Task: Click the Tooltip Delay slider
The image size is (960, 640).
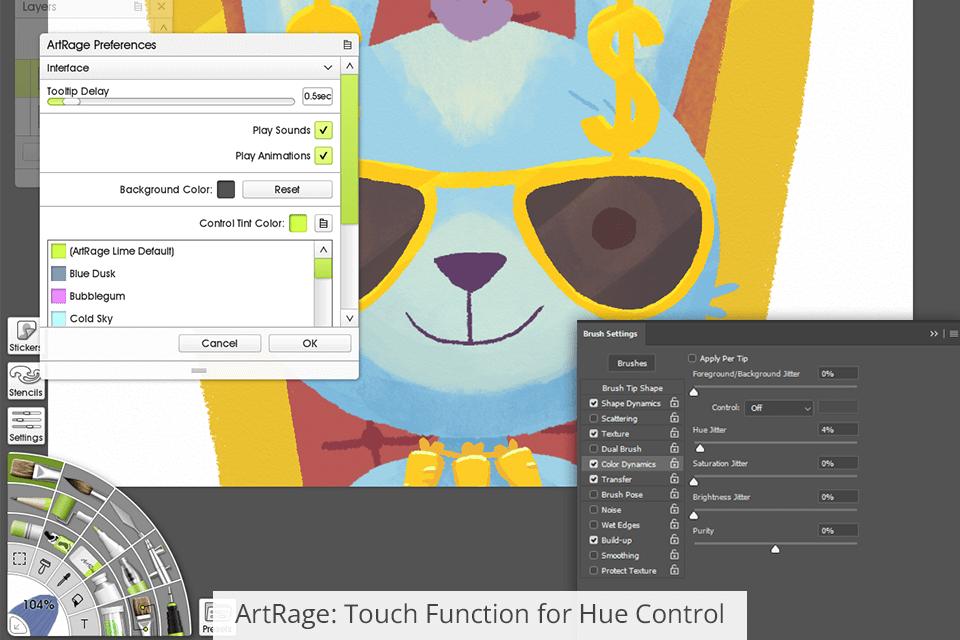Action: [x=171, y=102]
